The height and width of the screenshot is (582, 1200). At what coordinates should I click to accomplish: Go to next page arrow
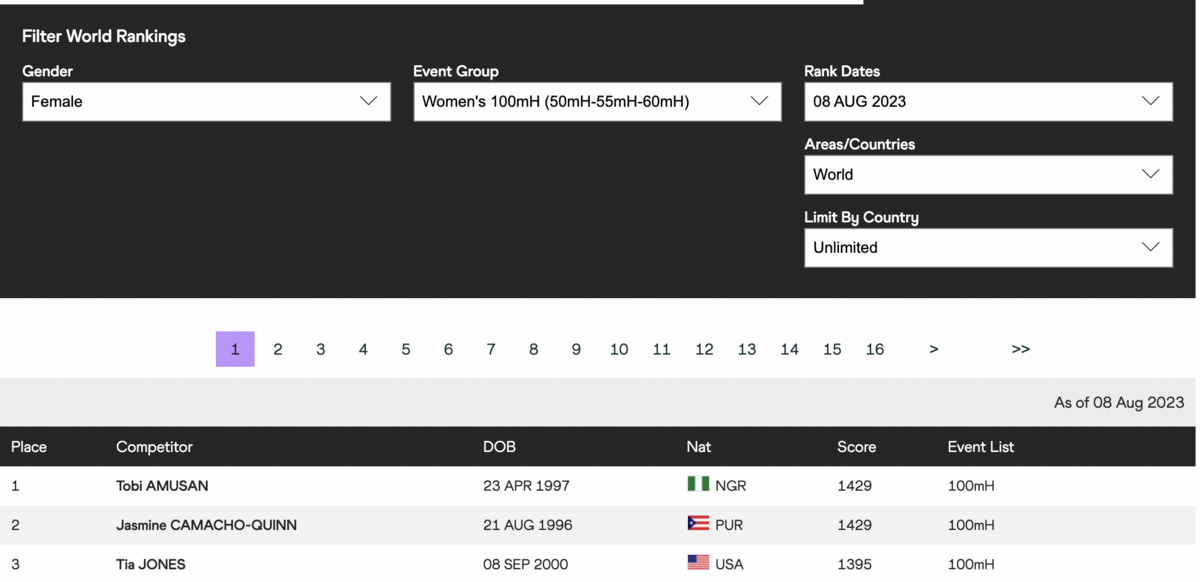(x=934, y=349)
